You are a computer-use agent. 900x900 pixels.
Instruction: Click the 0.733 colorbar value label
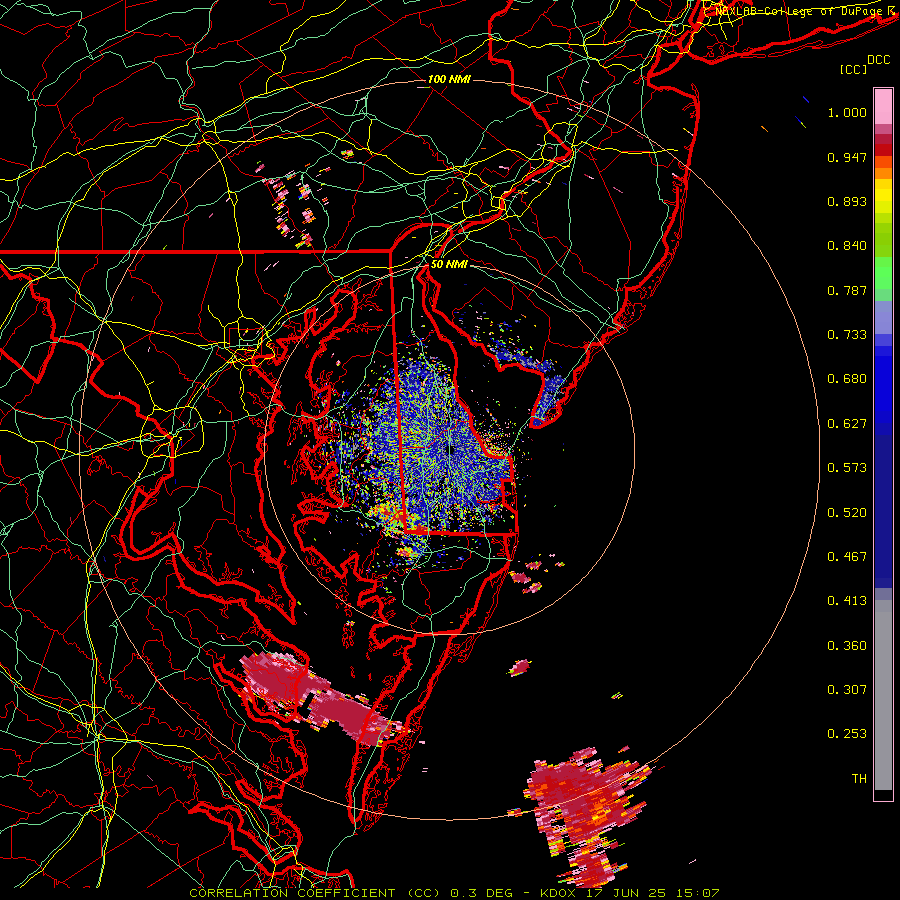click(847, 335)
